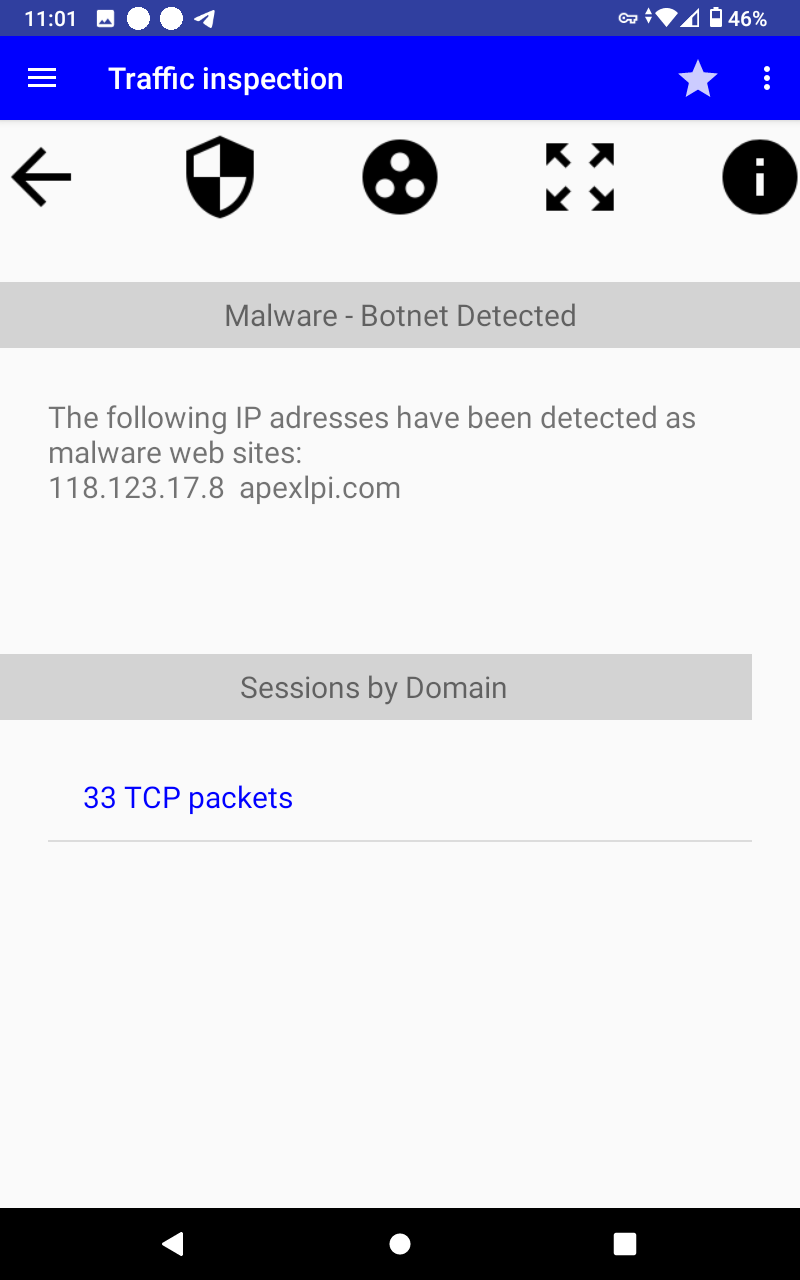800x1280 pixels.
Task: Tap the four-arrow fullscreen expand icon
Action: [580, 177]
